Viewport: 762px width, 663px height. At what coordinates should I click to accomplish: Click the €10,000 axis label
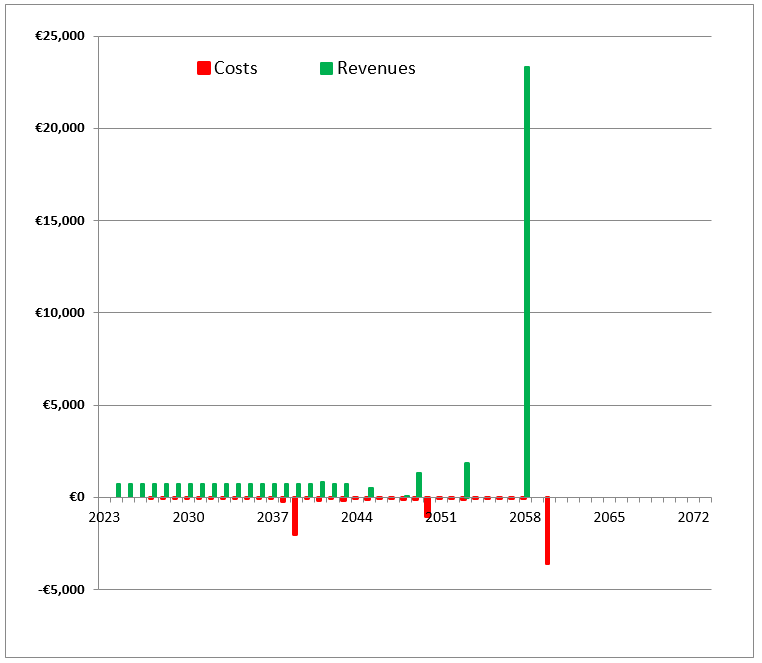(x=60, y=313)
